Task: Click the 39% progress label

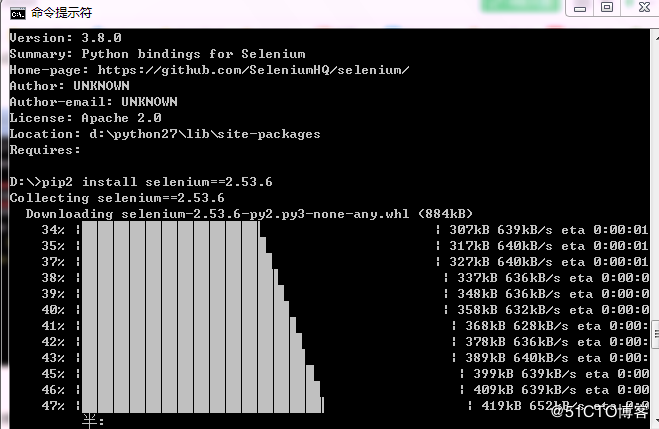Action: pos(53,294)
